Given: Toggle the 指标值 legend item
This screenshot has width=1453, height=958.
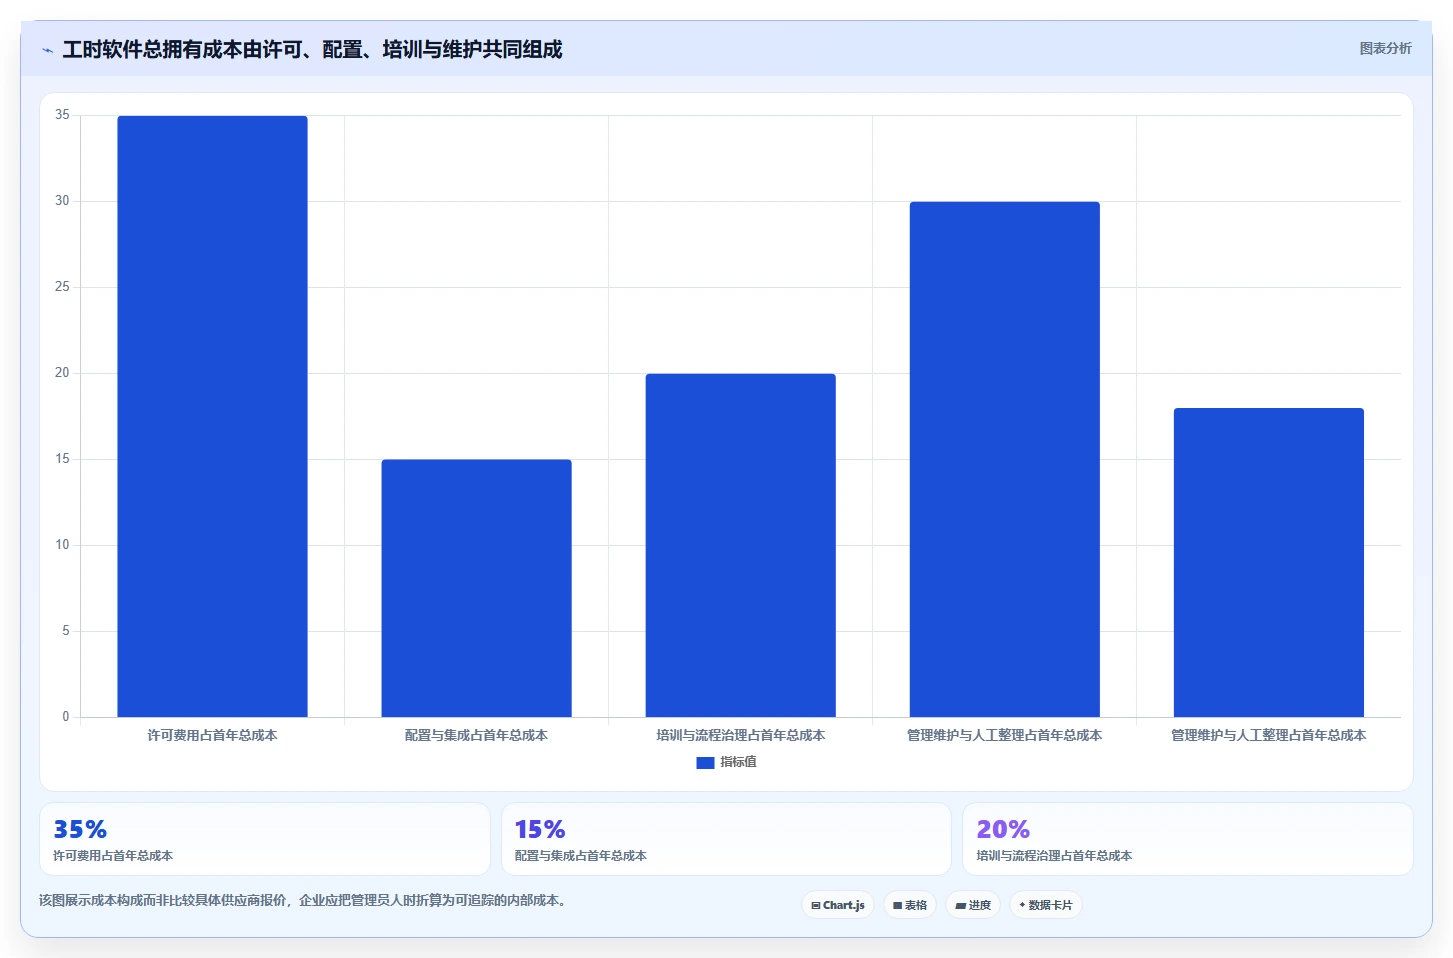Looking at the screenshot, I should tap(727, 762).
